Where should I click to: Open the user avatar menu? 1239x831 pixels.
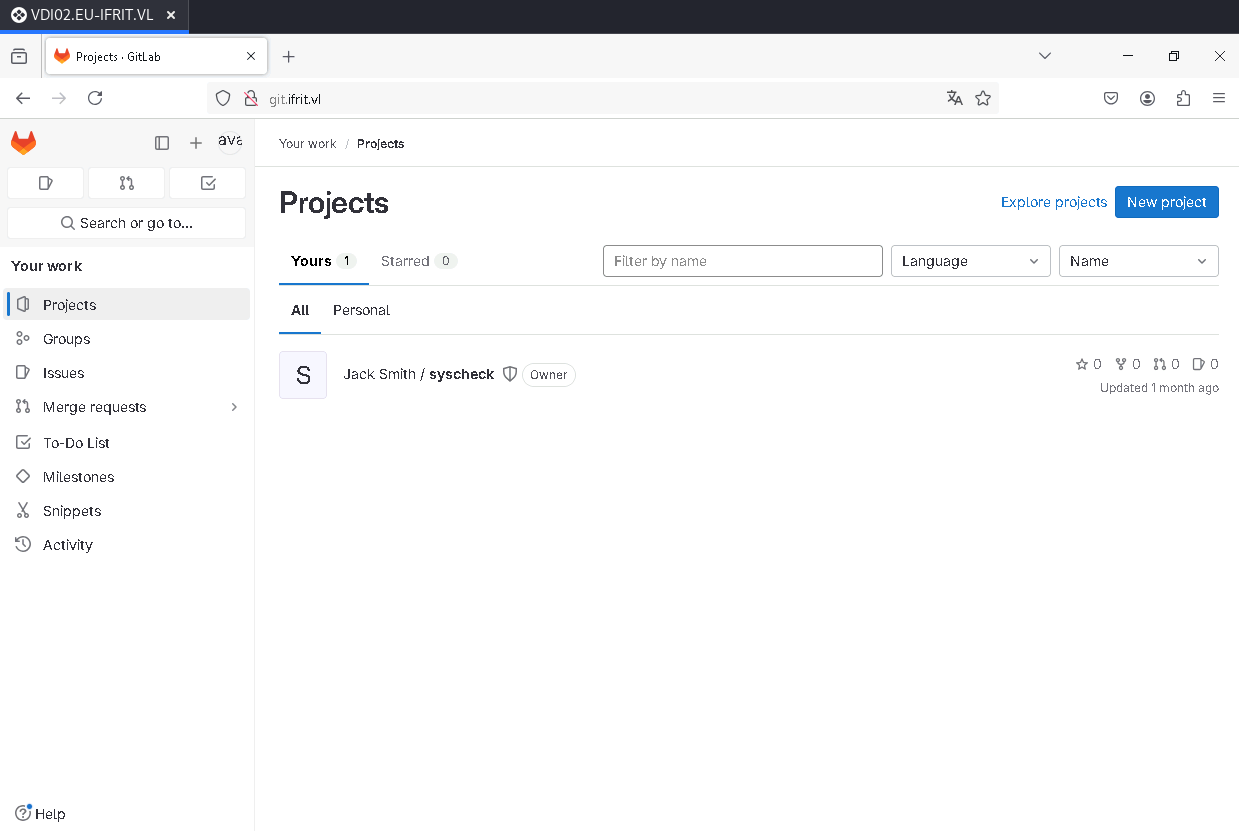click(x=230, y=142)
